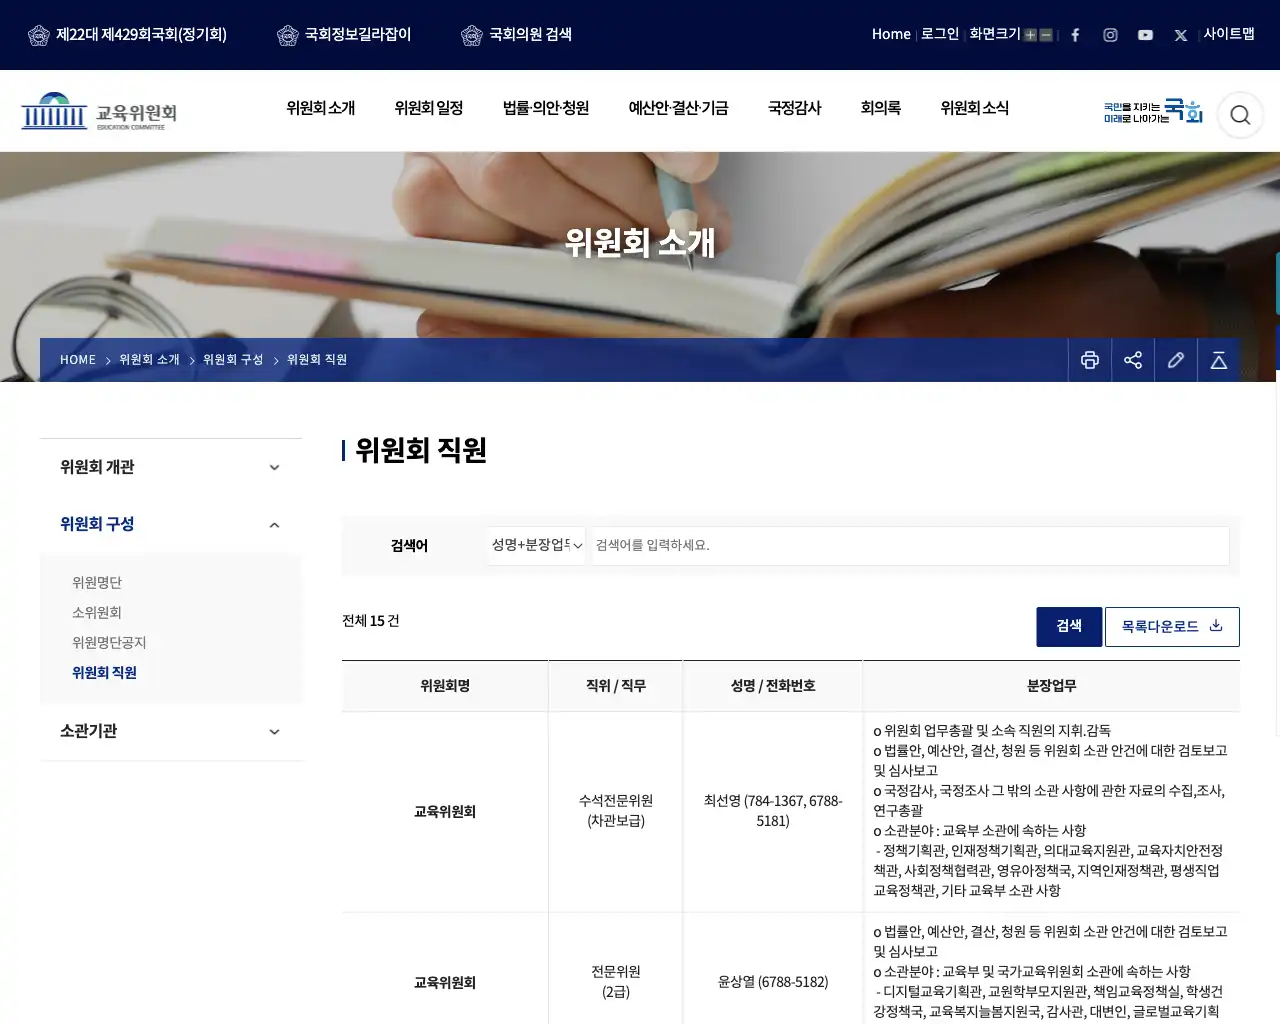Select 위원명단 in sidebar
The width and height of the screenshot is (1280, 1024).
coord(97,583)
